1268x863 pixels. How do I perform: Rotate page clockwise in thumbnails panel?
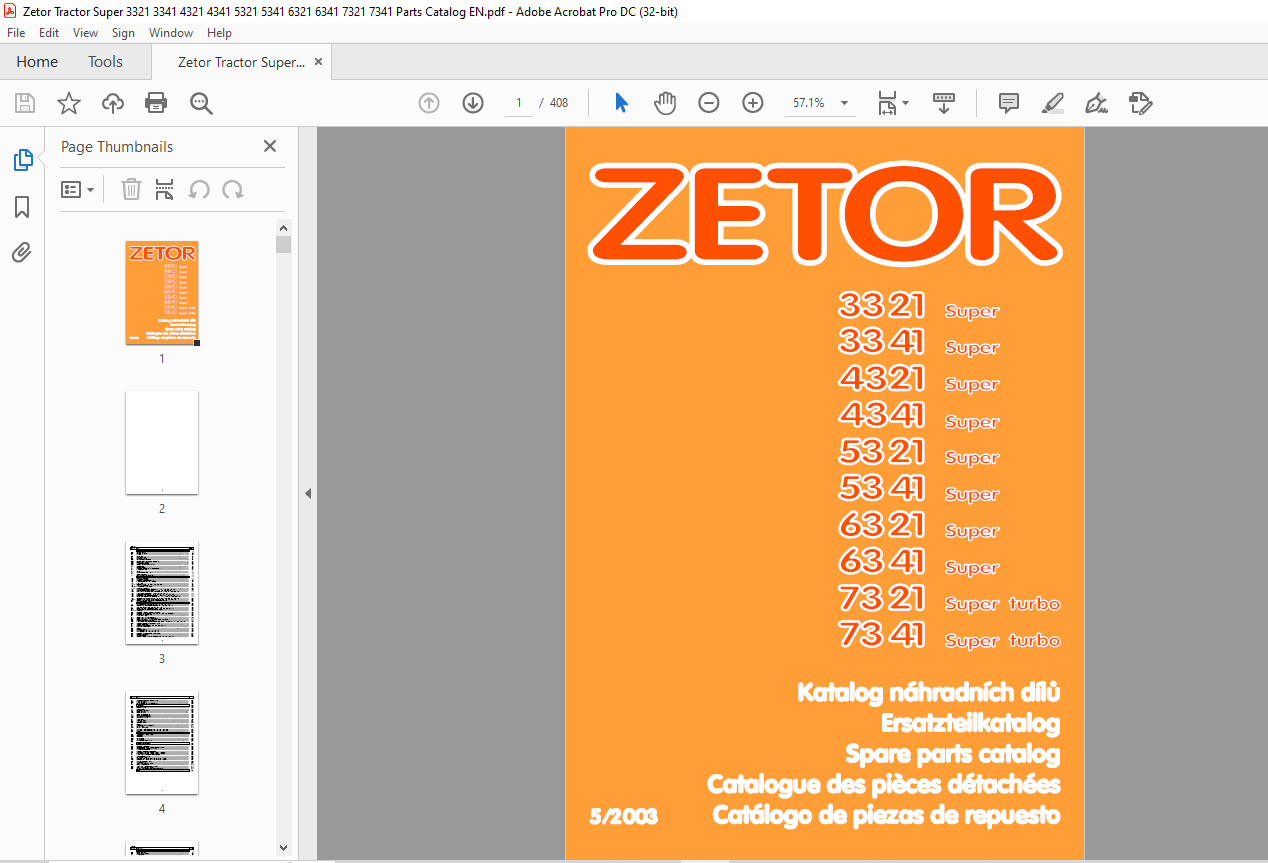click(x=233, y=189)
